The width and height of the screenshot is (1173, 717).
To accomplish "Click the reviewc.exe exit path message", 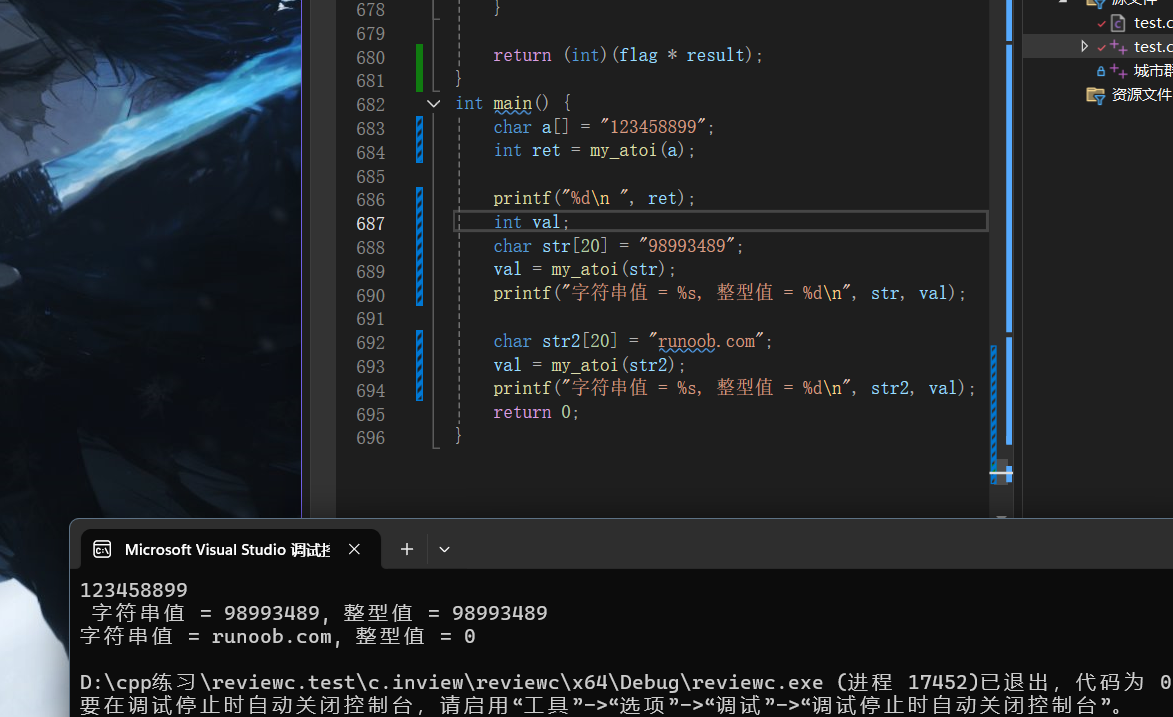I will pyautogui.click(x=625, y=683).
